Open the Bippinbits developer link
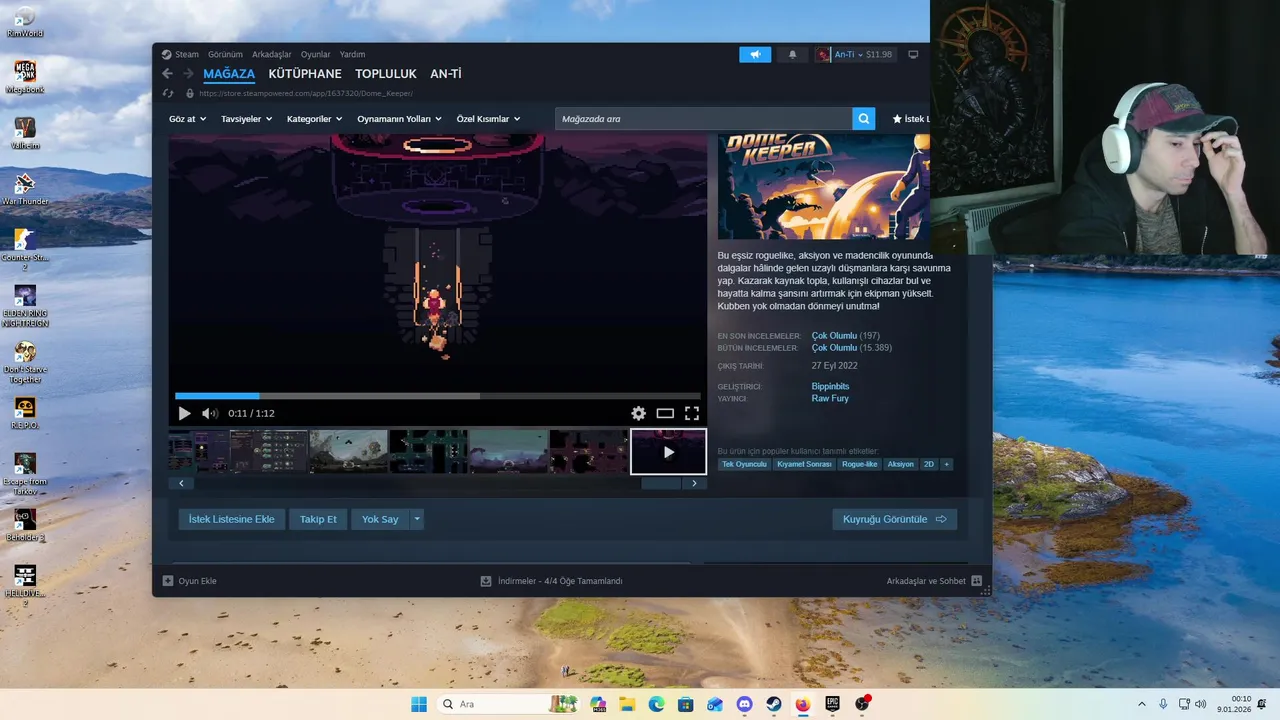Screen dimensions: 1280x720 click(830, 386)
